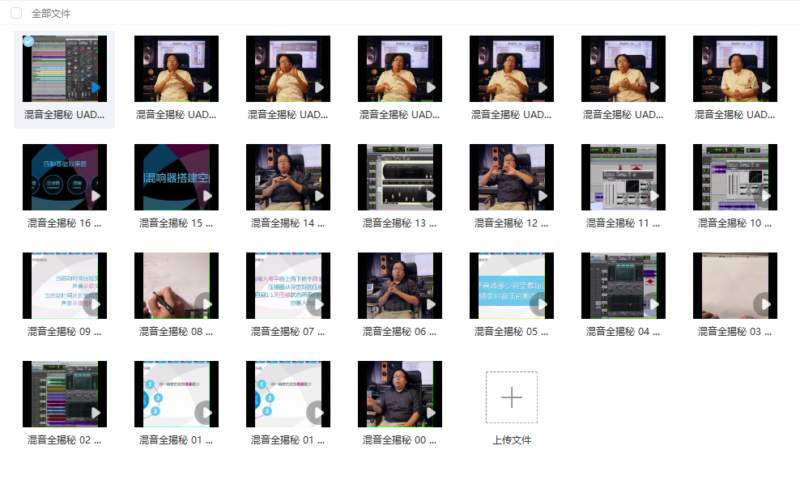Open the 混音全揭秘 10 video thumbnail

coord(734,177)
